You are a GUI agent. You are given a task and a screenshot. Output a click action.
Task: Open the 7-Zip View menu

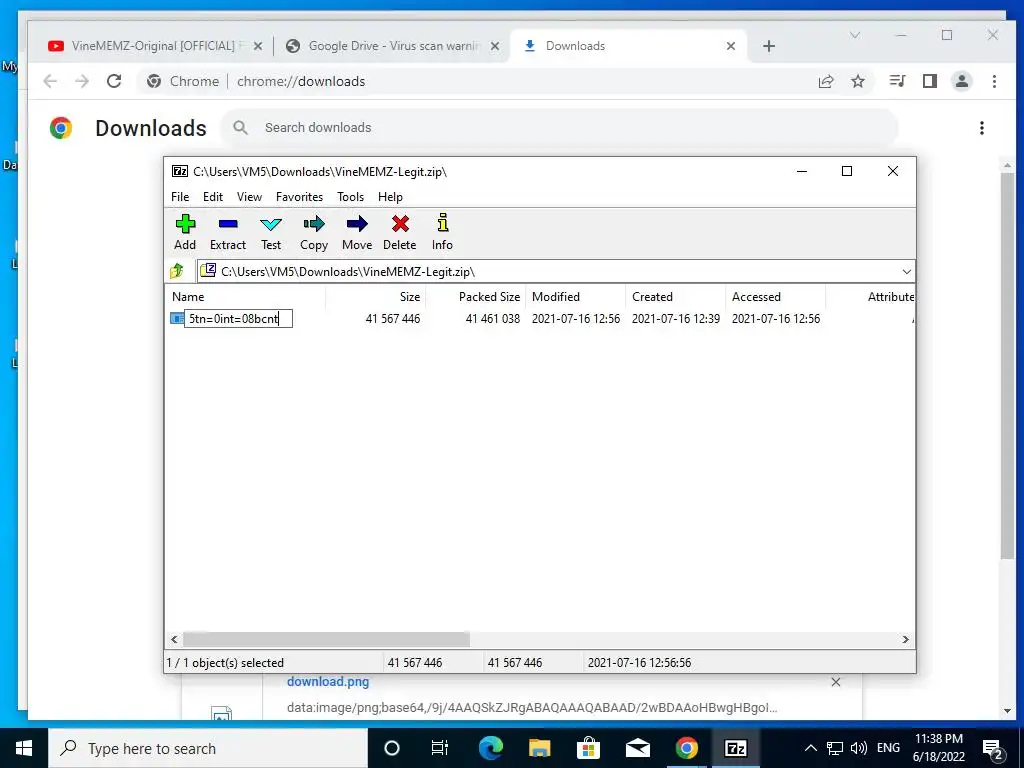coord(249,197)
